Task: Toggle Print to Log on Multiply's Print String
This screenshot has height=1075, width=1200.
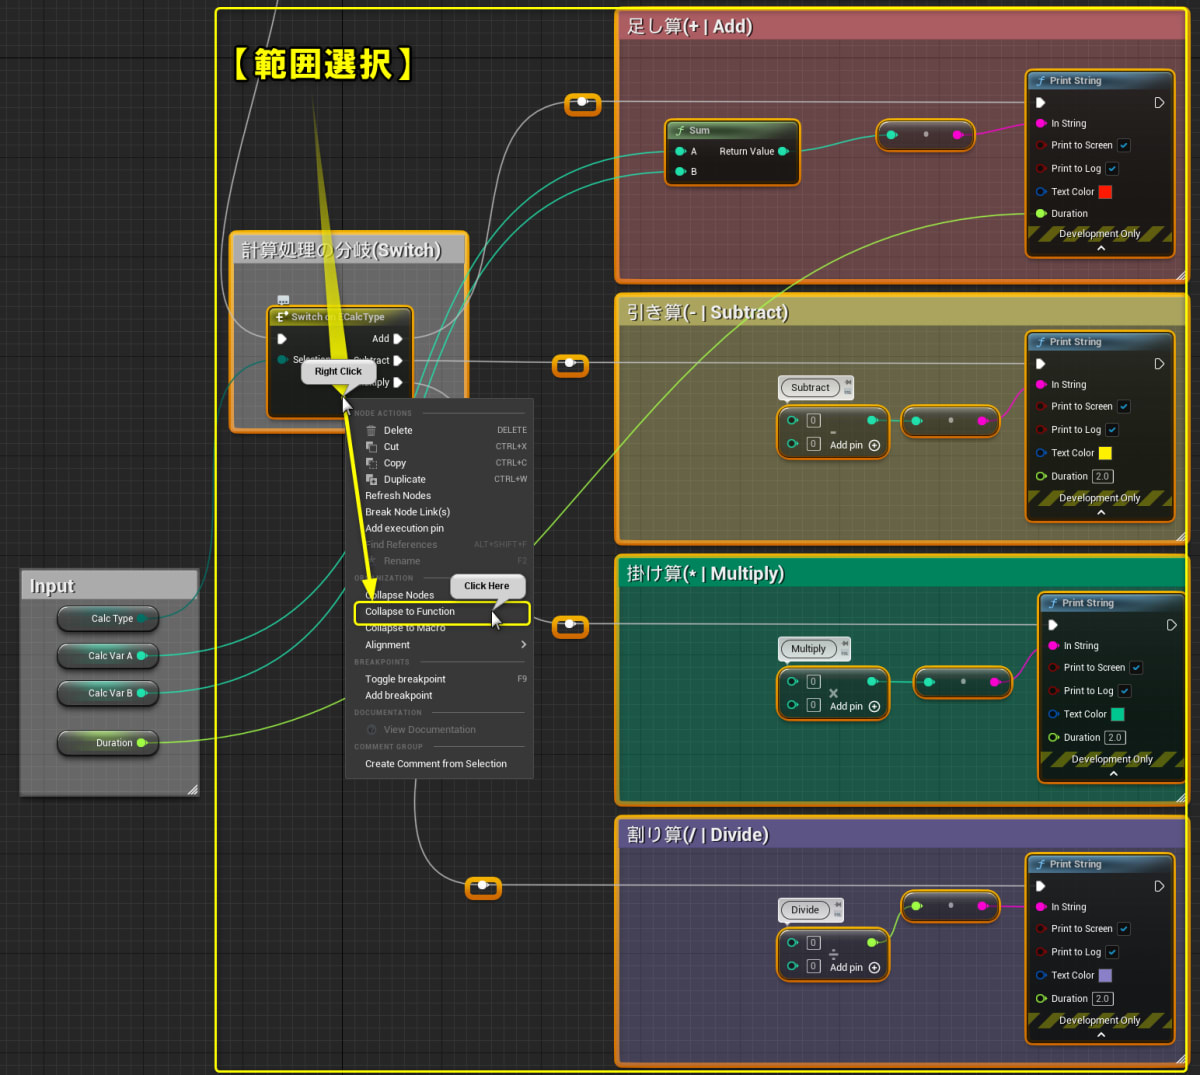Action: tap(1123, 690)
